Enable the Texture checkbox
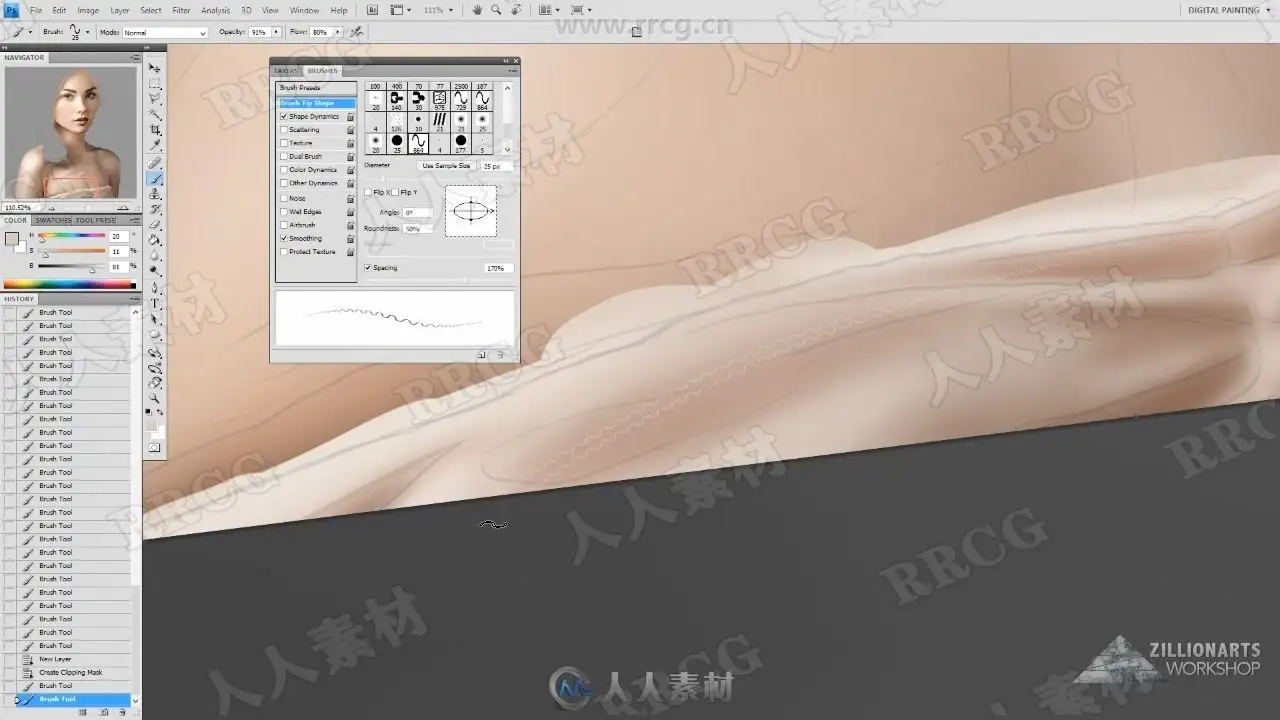This screenshot has height=720, width=1280. tap(284, 143)
